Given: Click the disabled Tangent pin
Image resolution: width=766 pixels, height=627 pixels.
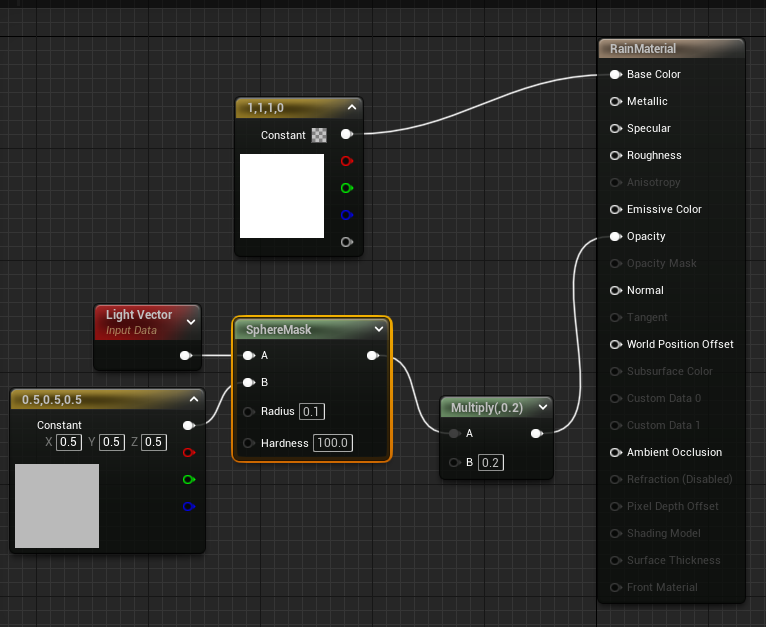Looking at the screenshot, I should [616, 318].
